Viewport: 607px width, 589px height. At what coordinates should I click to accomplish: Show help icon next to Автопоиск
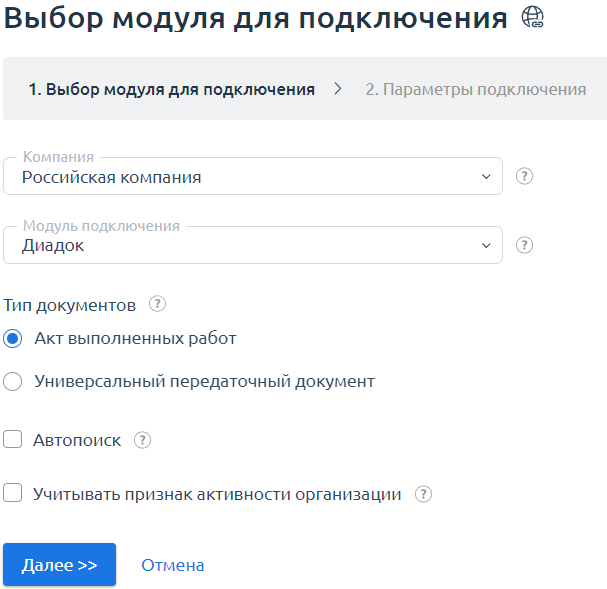(x=142, y=440)
